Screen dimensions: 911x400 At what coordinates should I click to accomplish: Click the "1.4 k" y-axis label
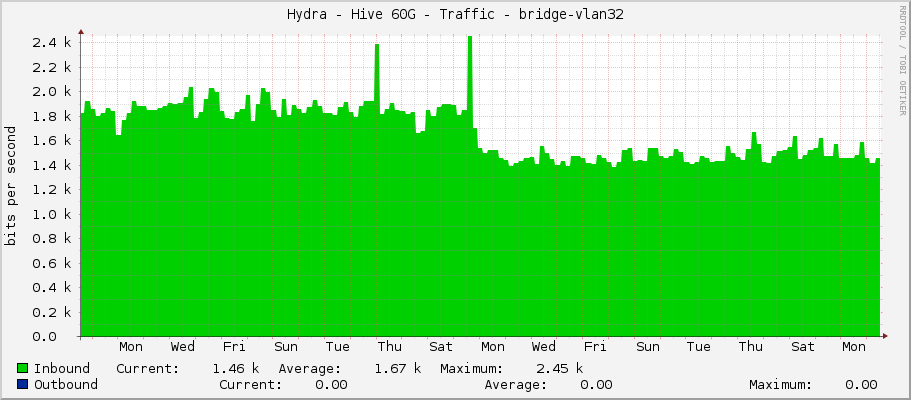coord(52,165)
